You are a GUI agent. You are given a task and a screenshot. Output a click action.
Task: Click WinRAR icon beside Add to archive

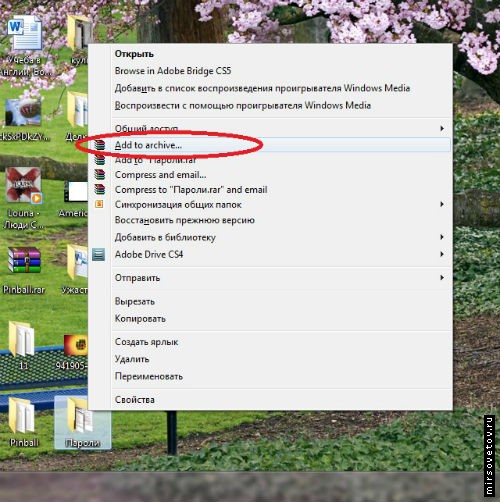99,145
